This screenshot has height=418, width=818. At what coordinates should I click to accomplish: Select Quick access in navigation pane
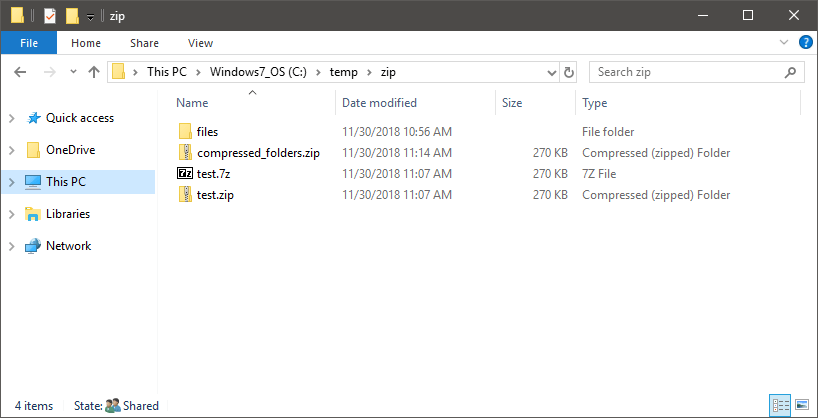point(80,118)
